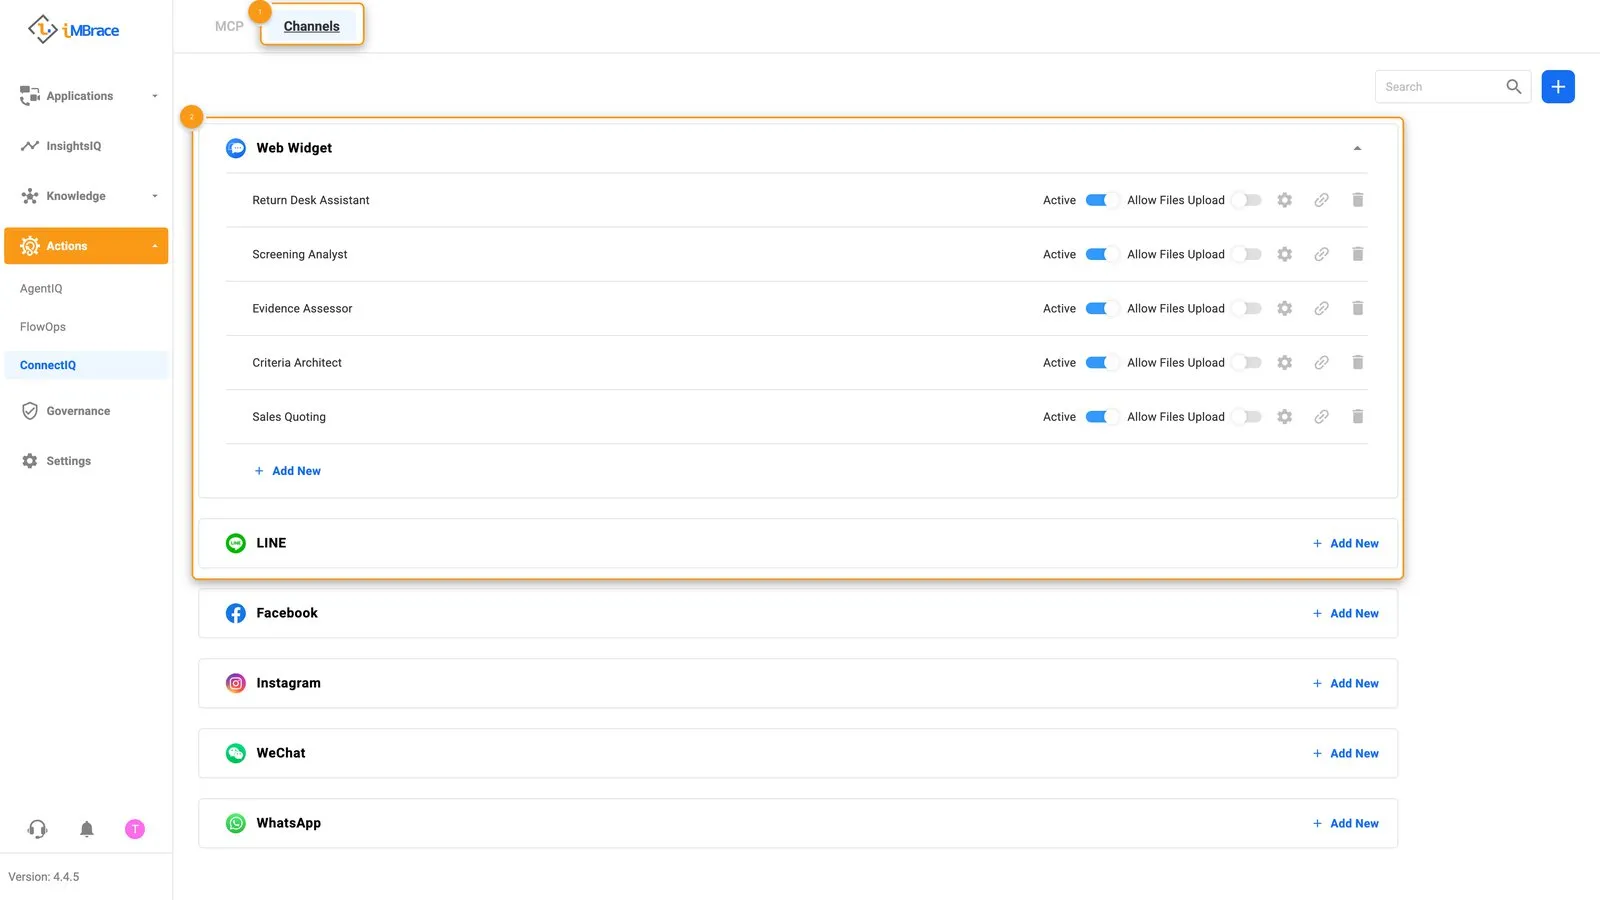Viewport: 1600px width, 900px height.
Task: Switch to the MCP tab
Action: [x=229, y=26]
